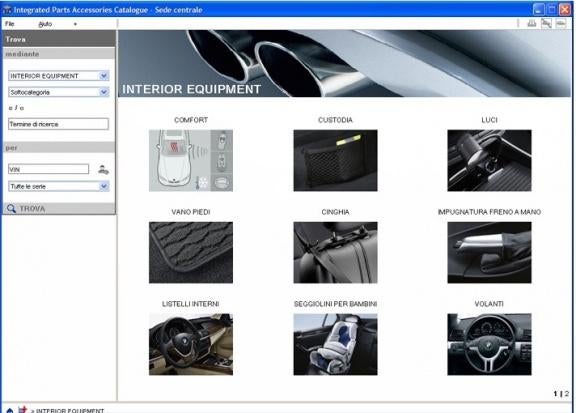The height and width of the screenshot is (413, 576).
Task: Open the SEGGIOLINI PER BAMBINI thumbnail
Action: 335,344
